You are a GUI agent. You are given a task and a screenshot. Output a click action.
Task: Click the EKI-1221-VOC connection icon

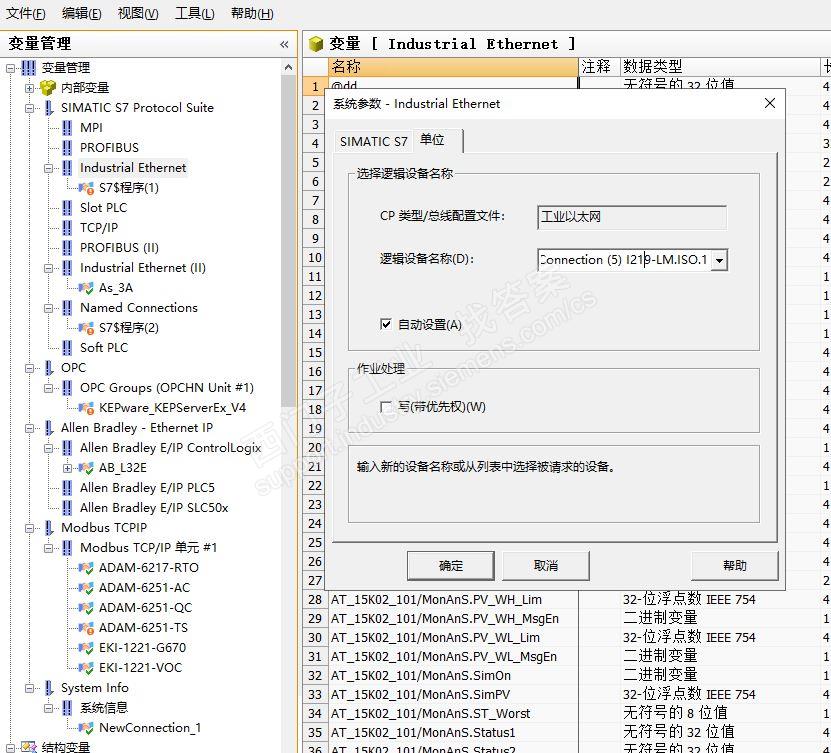coord(86,668)
